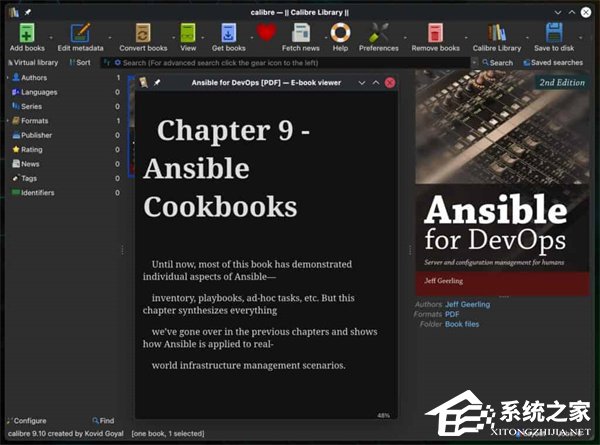Open Saved searches menu
The width and height of the screenshot is (600, 445).
tap(553, 62)
